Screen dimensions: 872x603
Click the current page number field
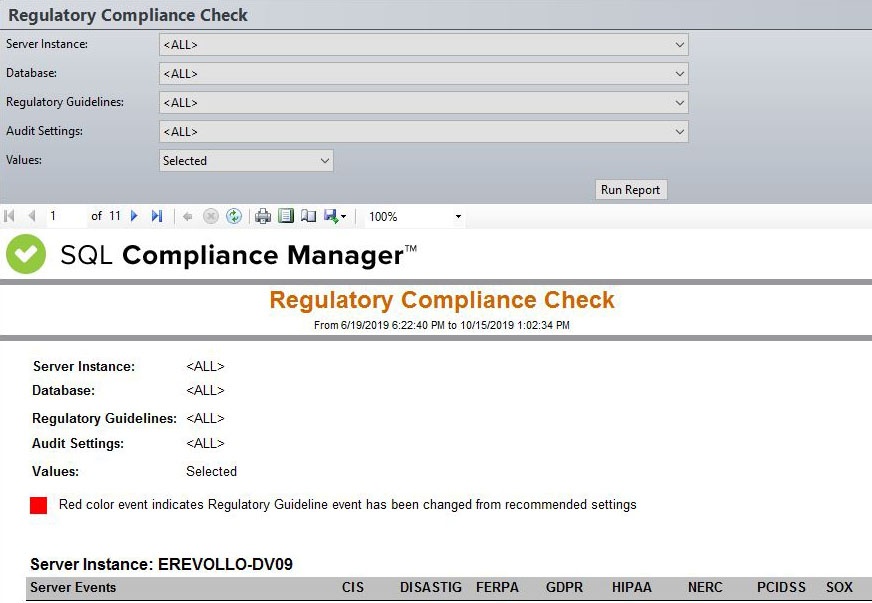pos(66,216)
